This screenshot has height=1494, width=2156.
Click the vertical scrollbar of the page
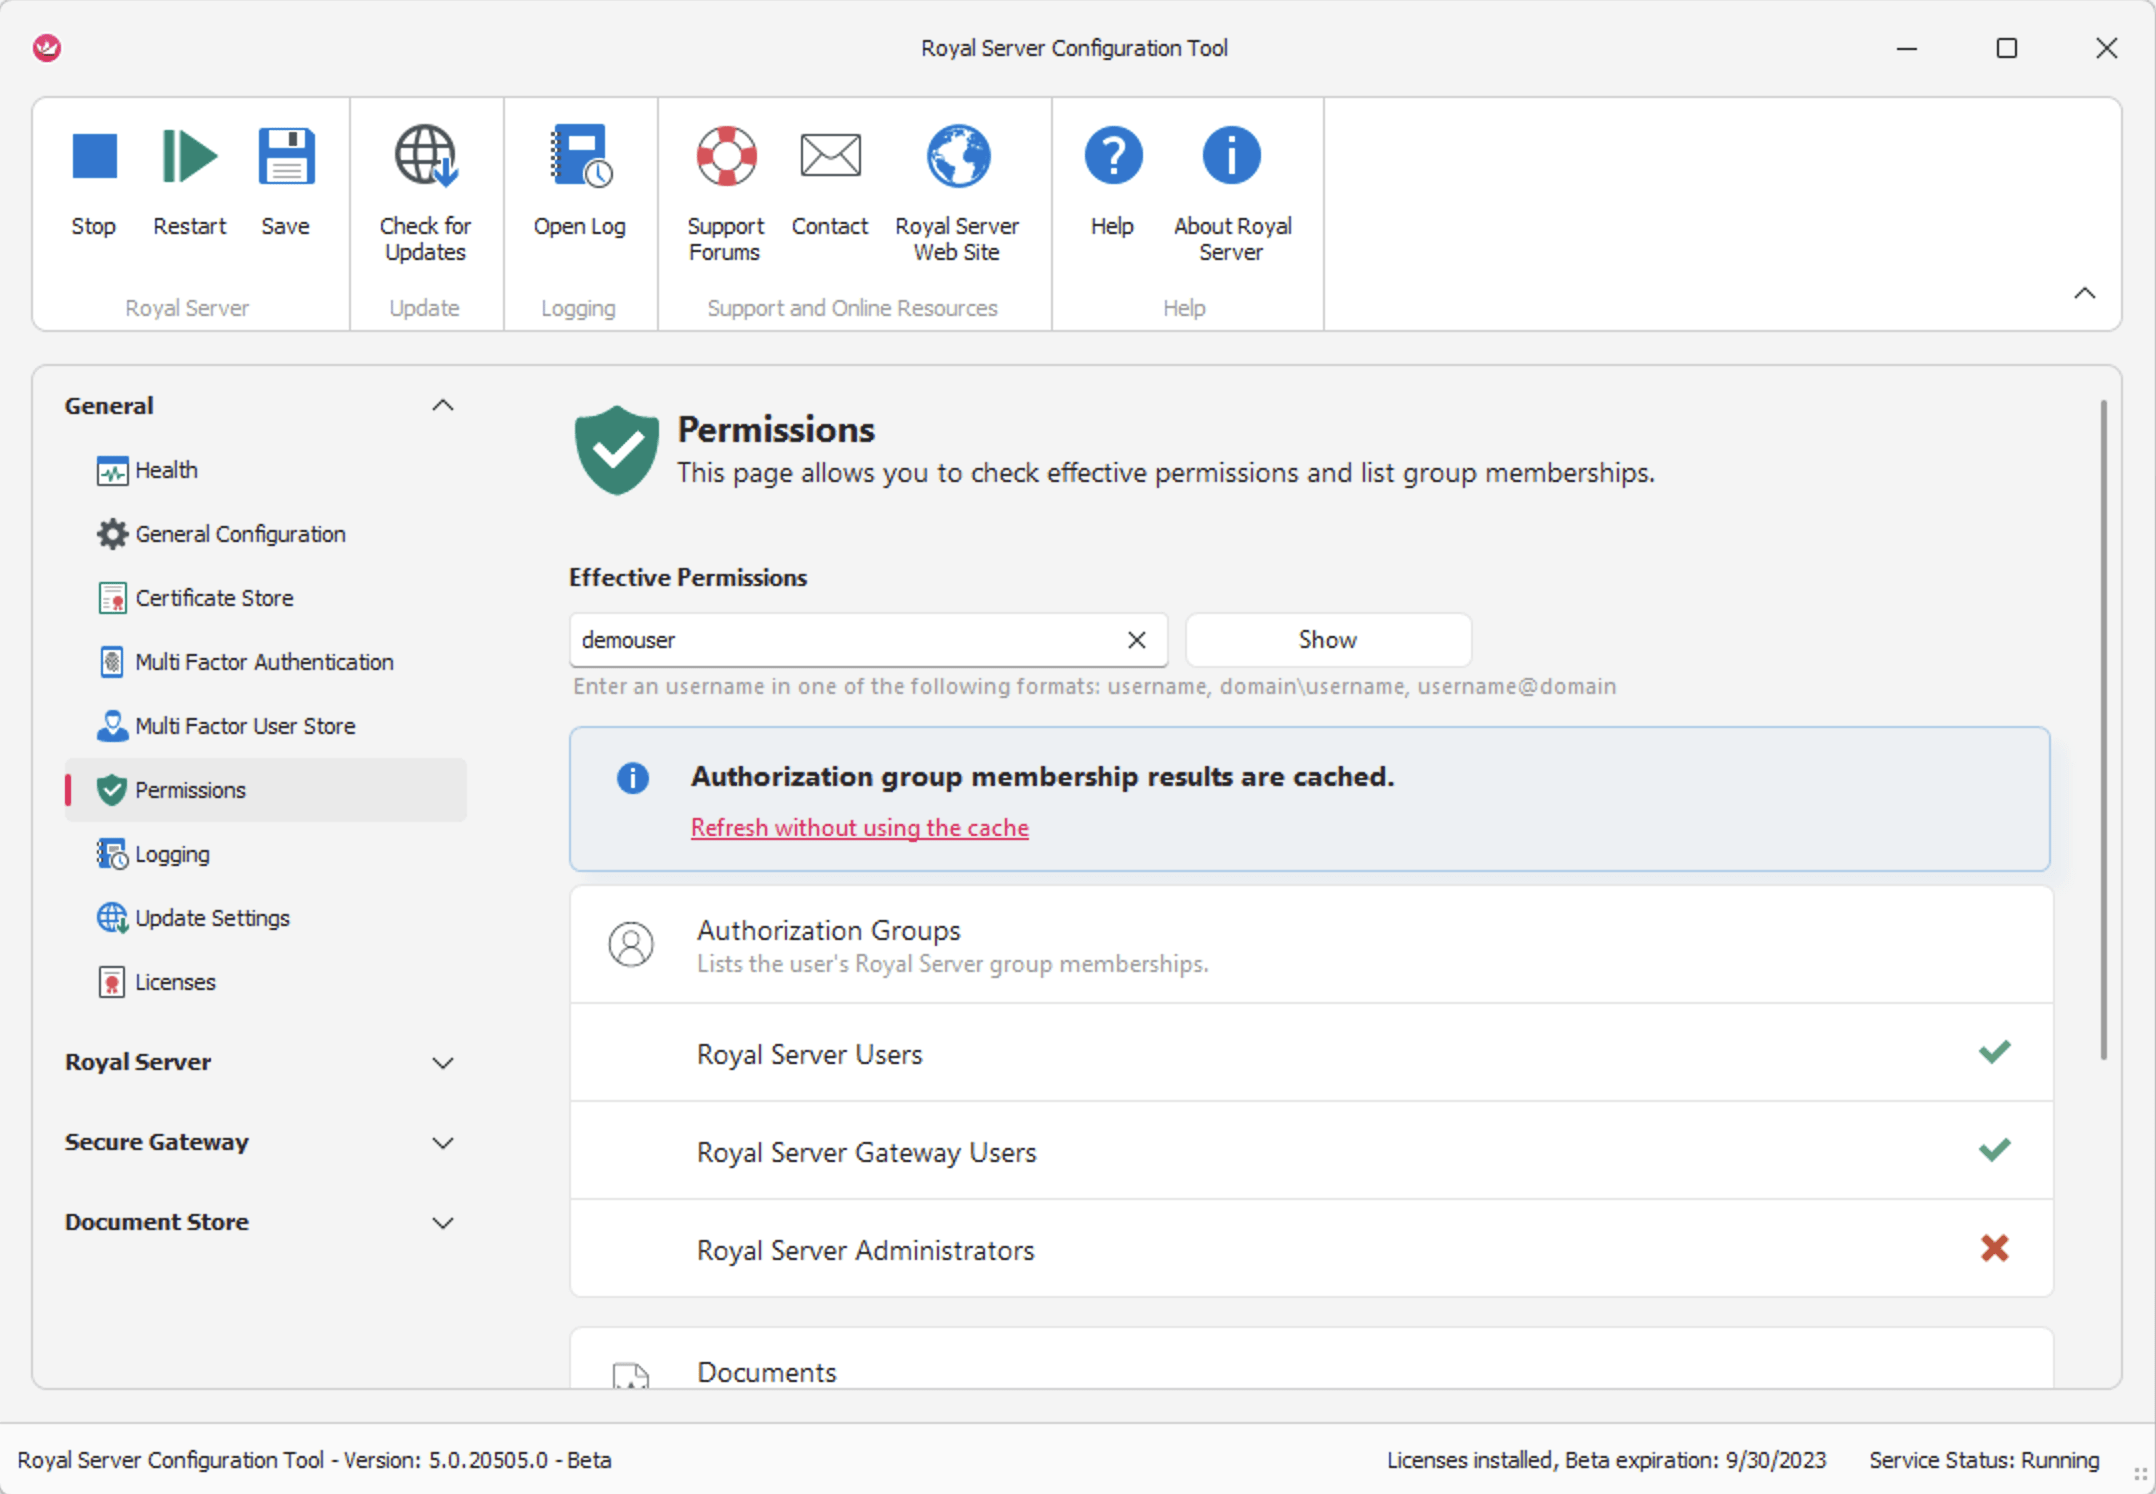coord(2104,730)
